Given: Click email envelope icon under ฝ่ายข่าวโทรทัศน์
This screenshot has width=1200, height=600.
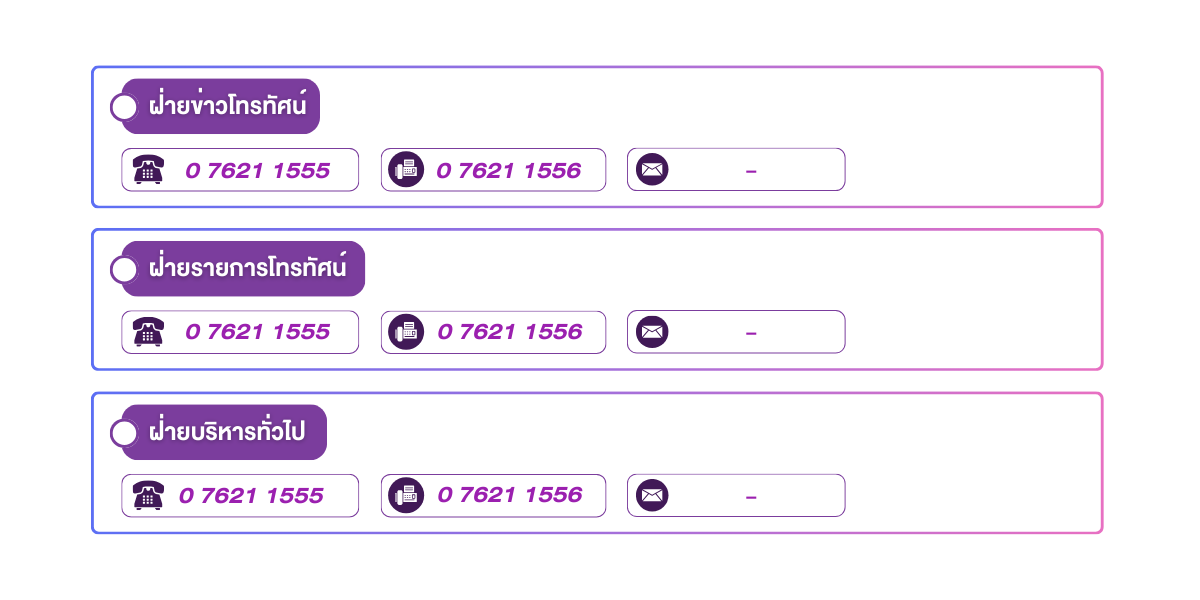Looking at the screenshot, I should pos(652,170).
